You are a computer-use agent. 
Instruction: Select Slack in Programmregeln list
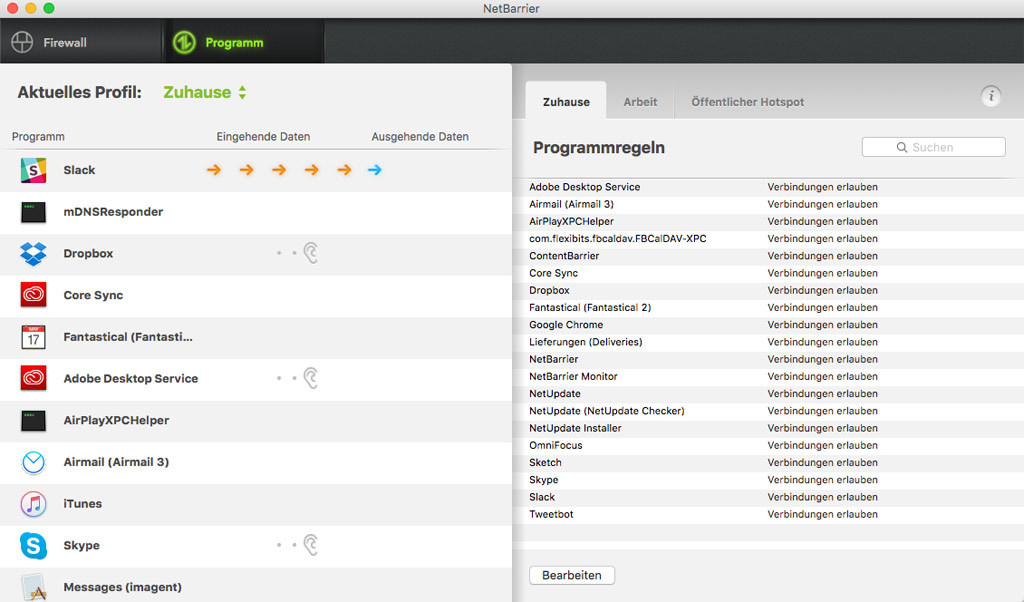click(x=768, y=497)
